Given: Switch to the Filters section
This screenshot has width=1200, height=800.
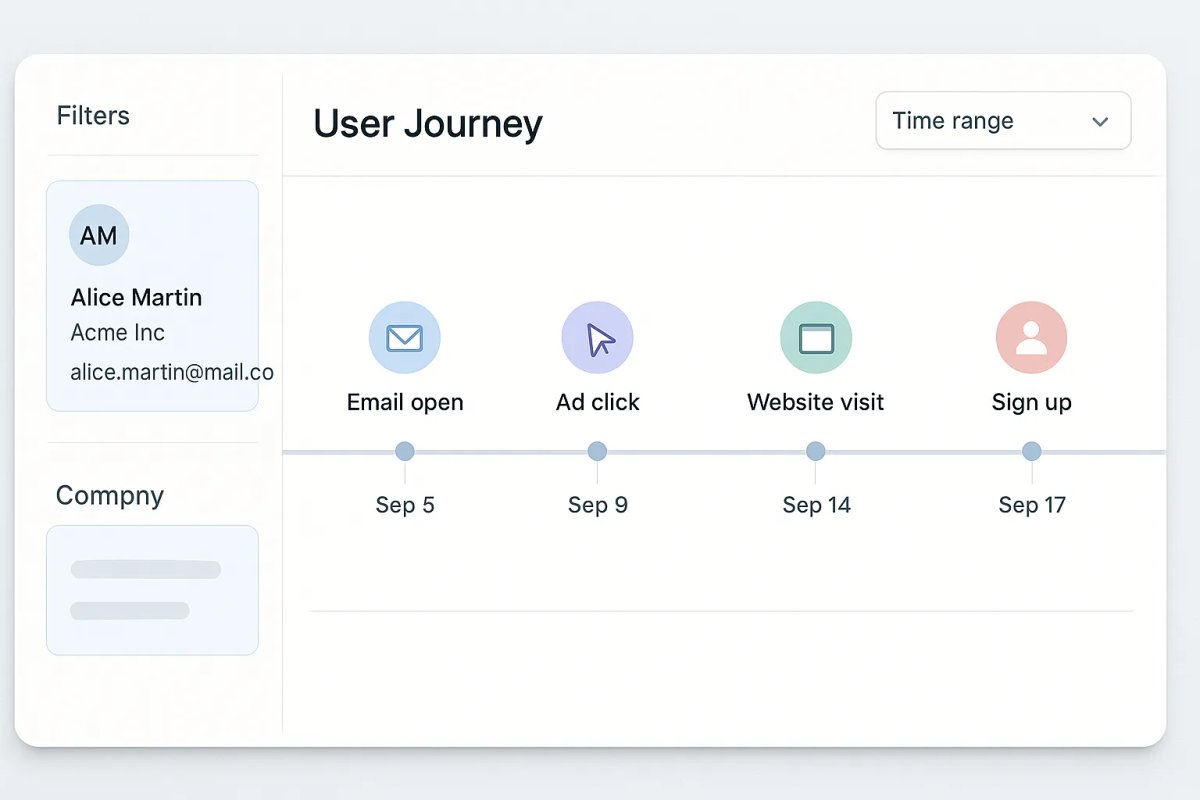Looking at the screenshot, I should 93,115.
